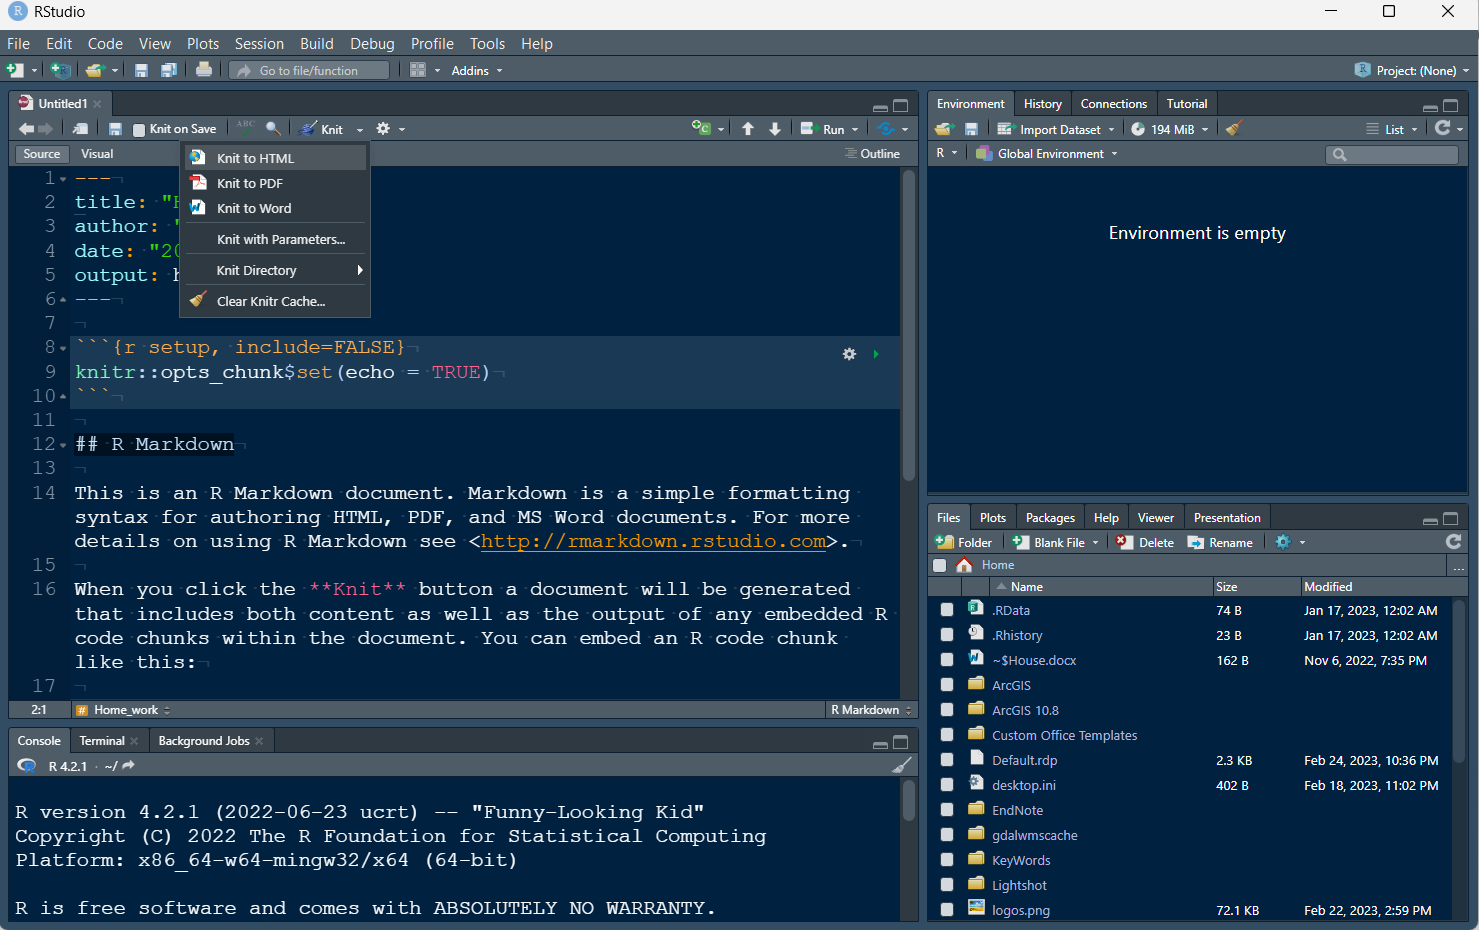The height and width of the screenshot is (930, 1479).
Task: Click the editor settings gear icon
Action: point(383,129)
